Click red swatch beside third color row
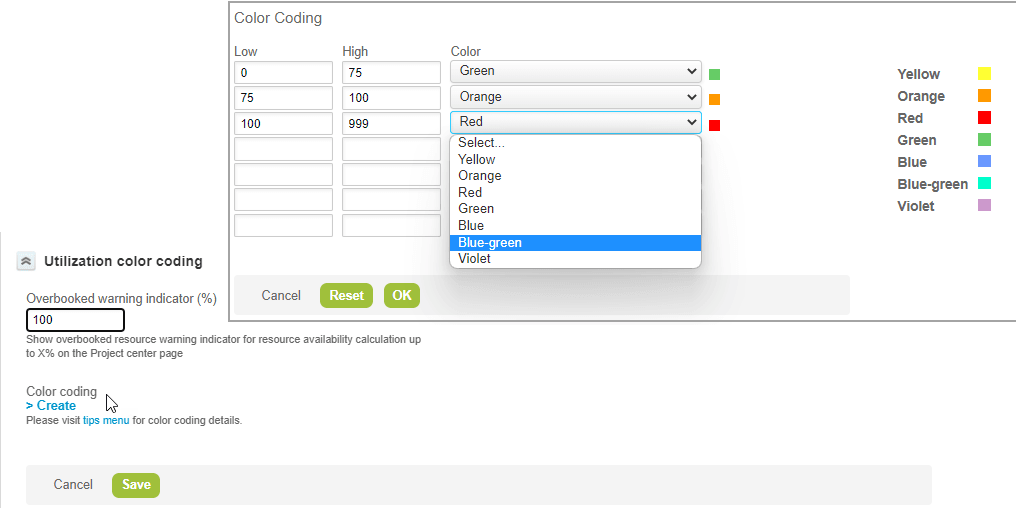1016x508 pixels. click(x=715, y=126)
